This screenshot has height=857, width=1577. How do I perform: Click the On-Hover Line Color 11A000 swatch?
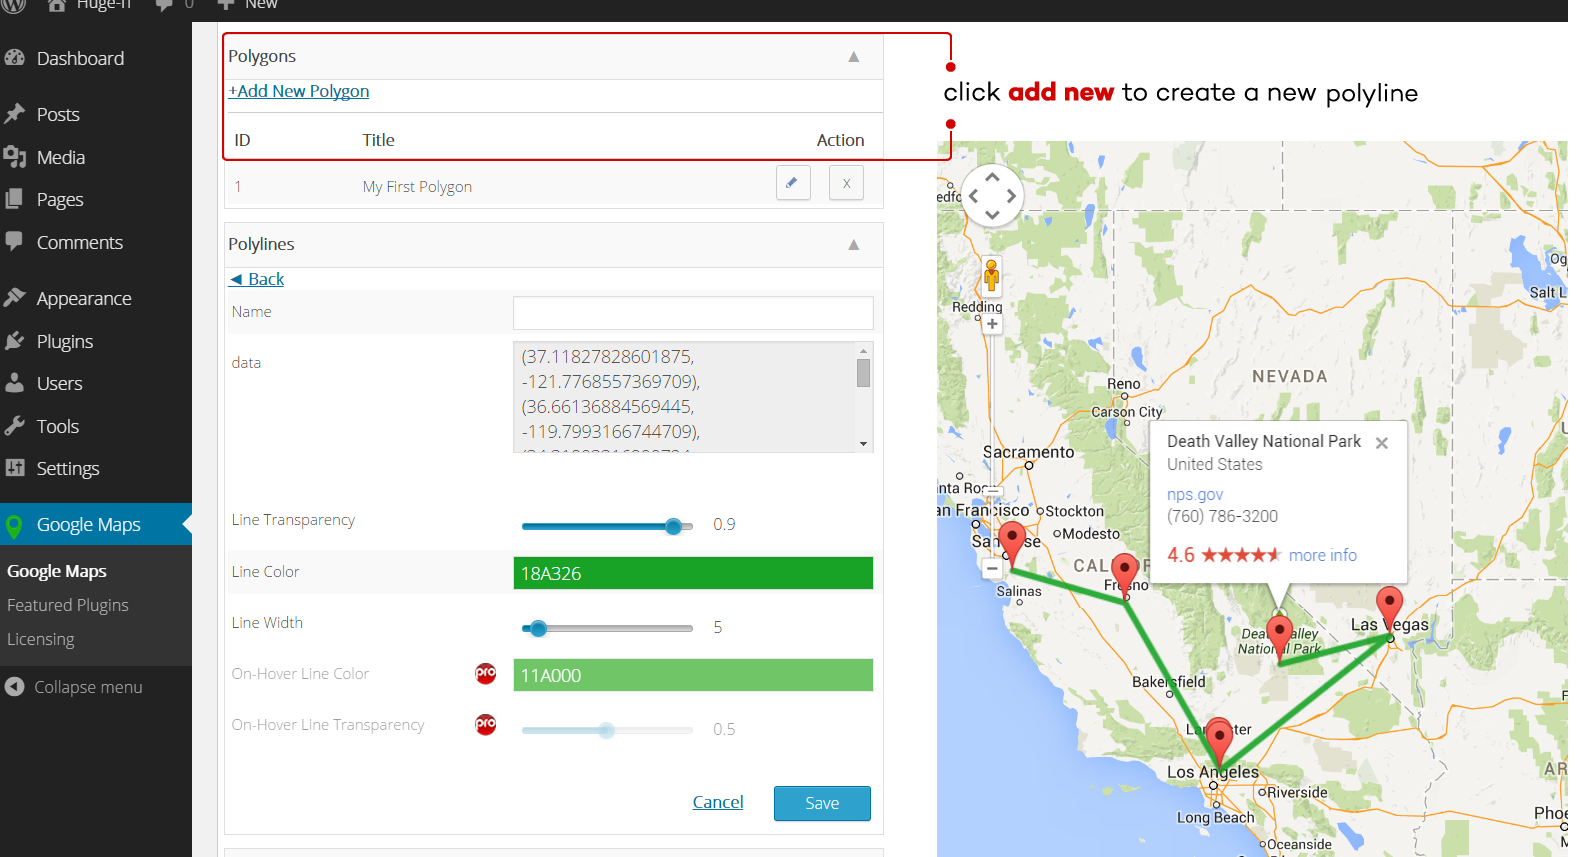pos(693,675)
